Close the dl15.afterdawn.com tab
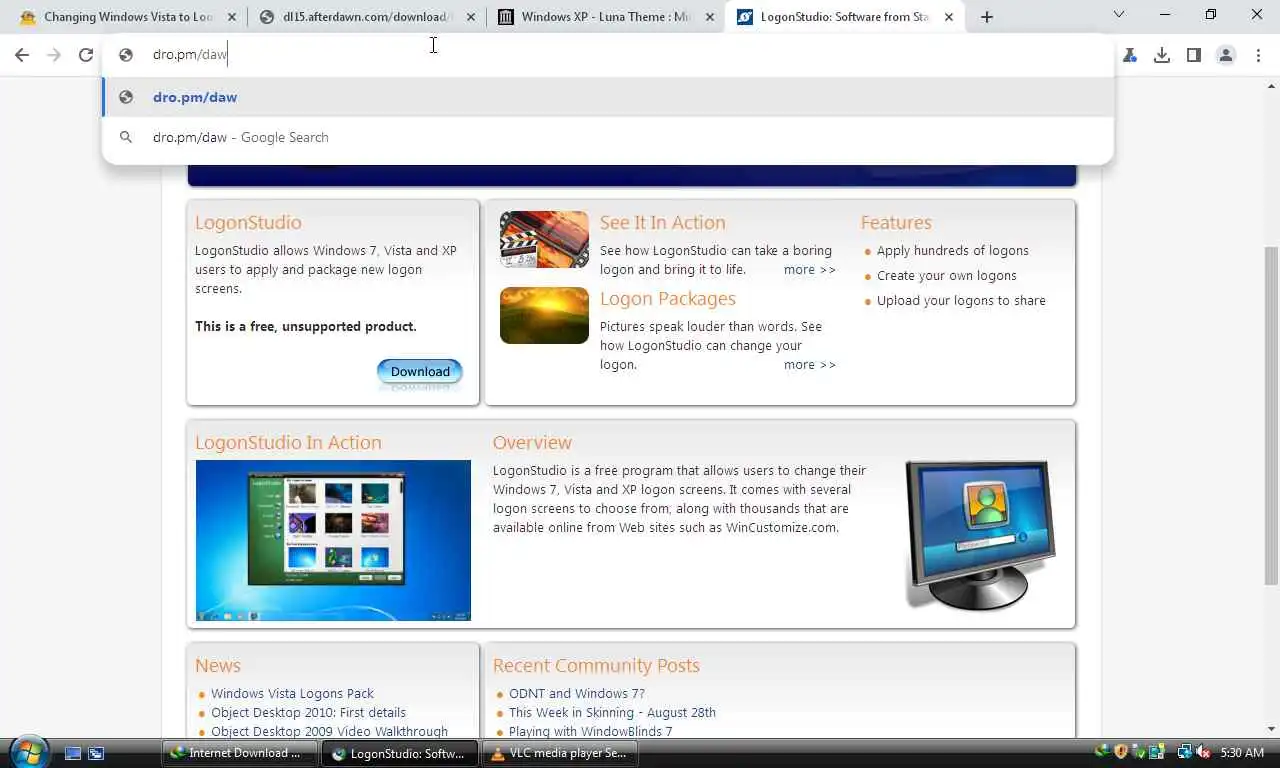Screen dimensions: 1280x768 point(471,17)
